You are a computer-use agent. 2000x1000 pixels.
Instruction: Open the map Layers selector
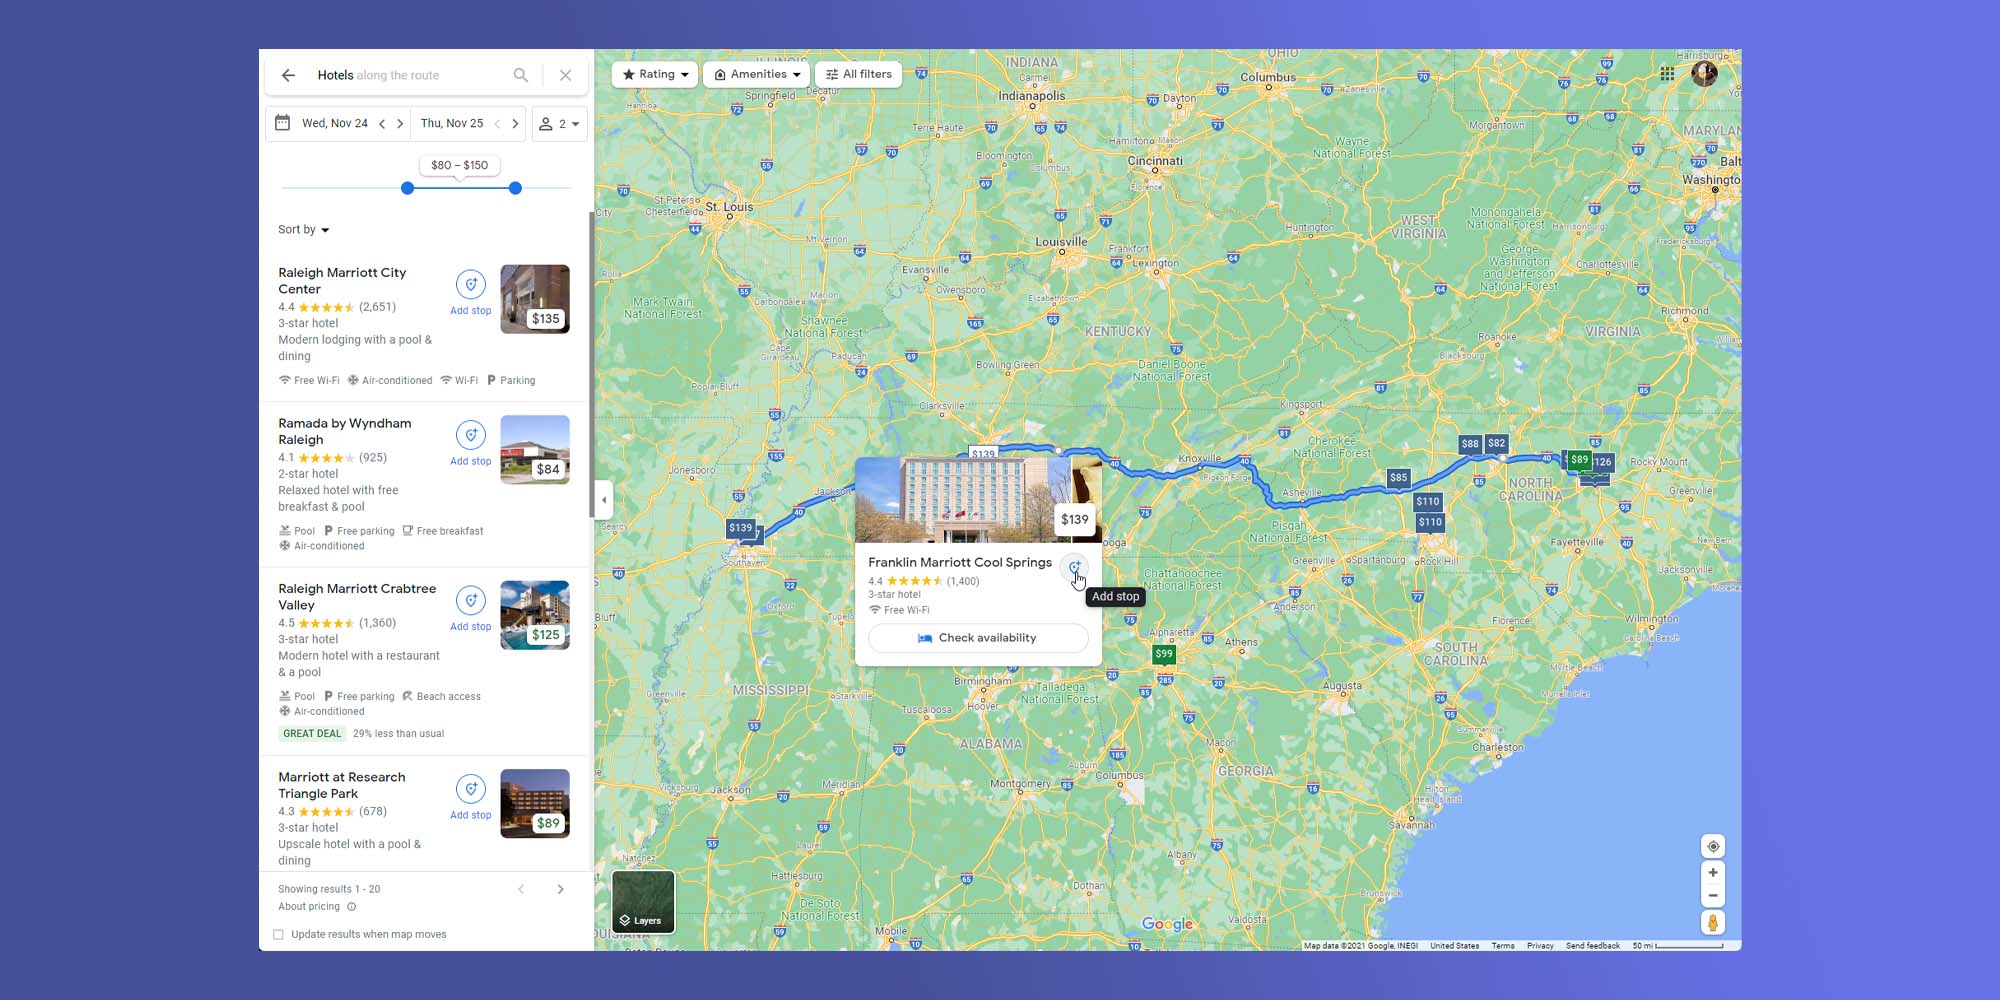[x=645, y=901]
